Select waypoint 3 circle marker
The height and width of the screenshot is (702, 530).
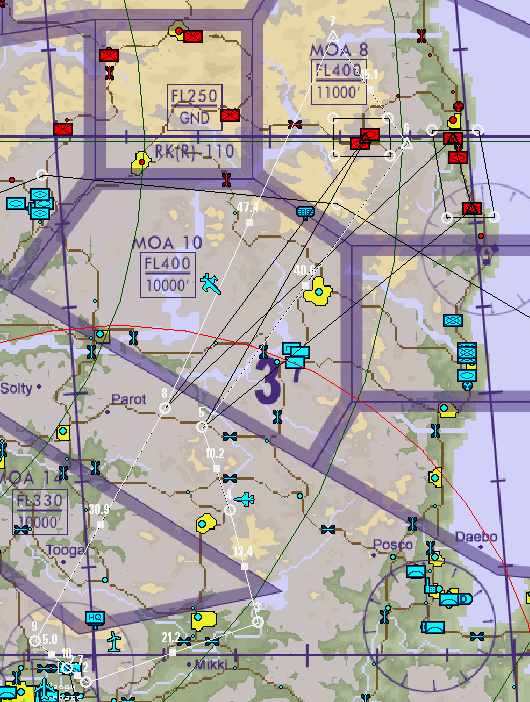pyautogui.click(x=257, y=621)
